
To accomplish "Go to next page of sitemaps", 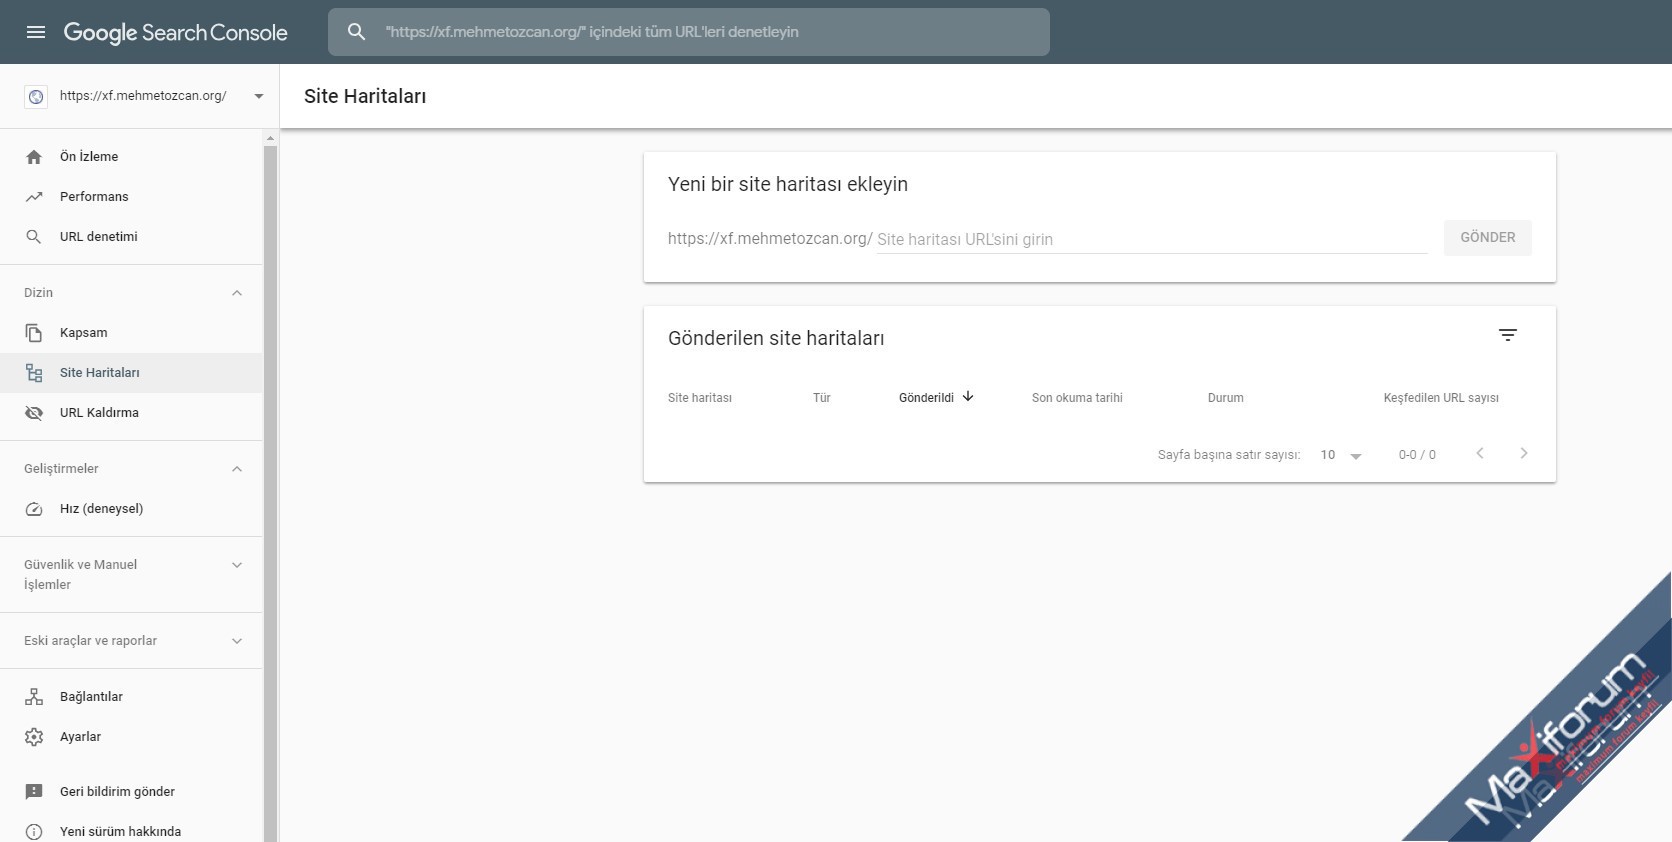I will (x=1524, y=454).
